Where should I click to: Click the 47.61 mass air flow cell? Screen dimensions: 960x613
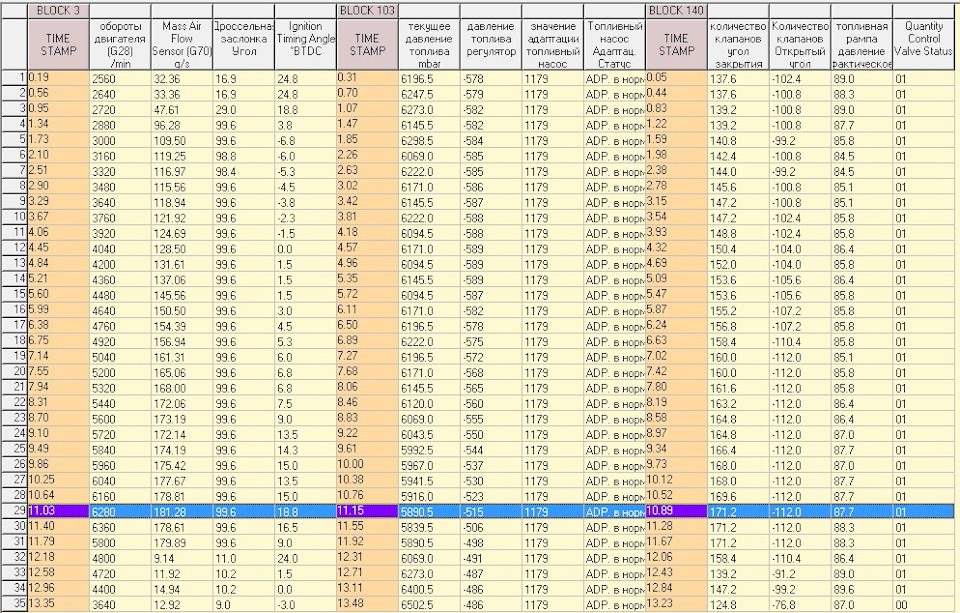click(x=180, y=108)
